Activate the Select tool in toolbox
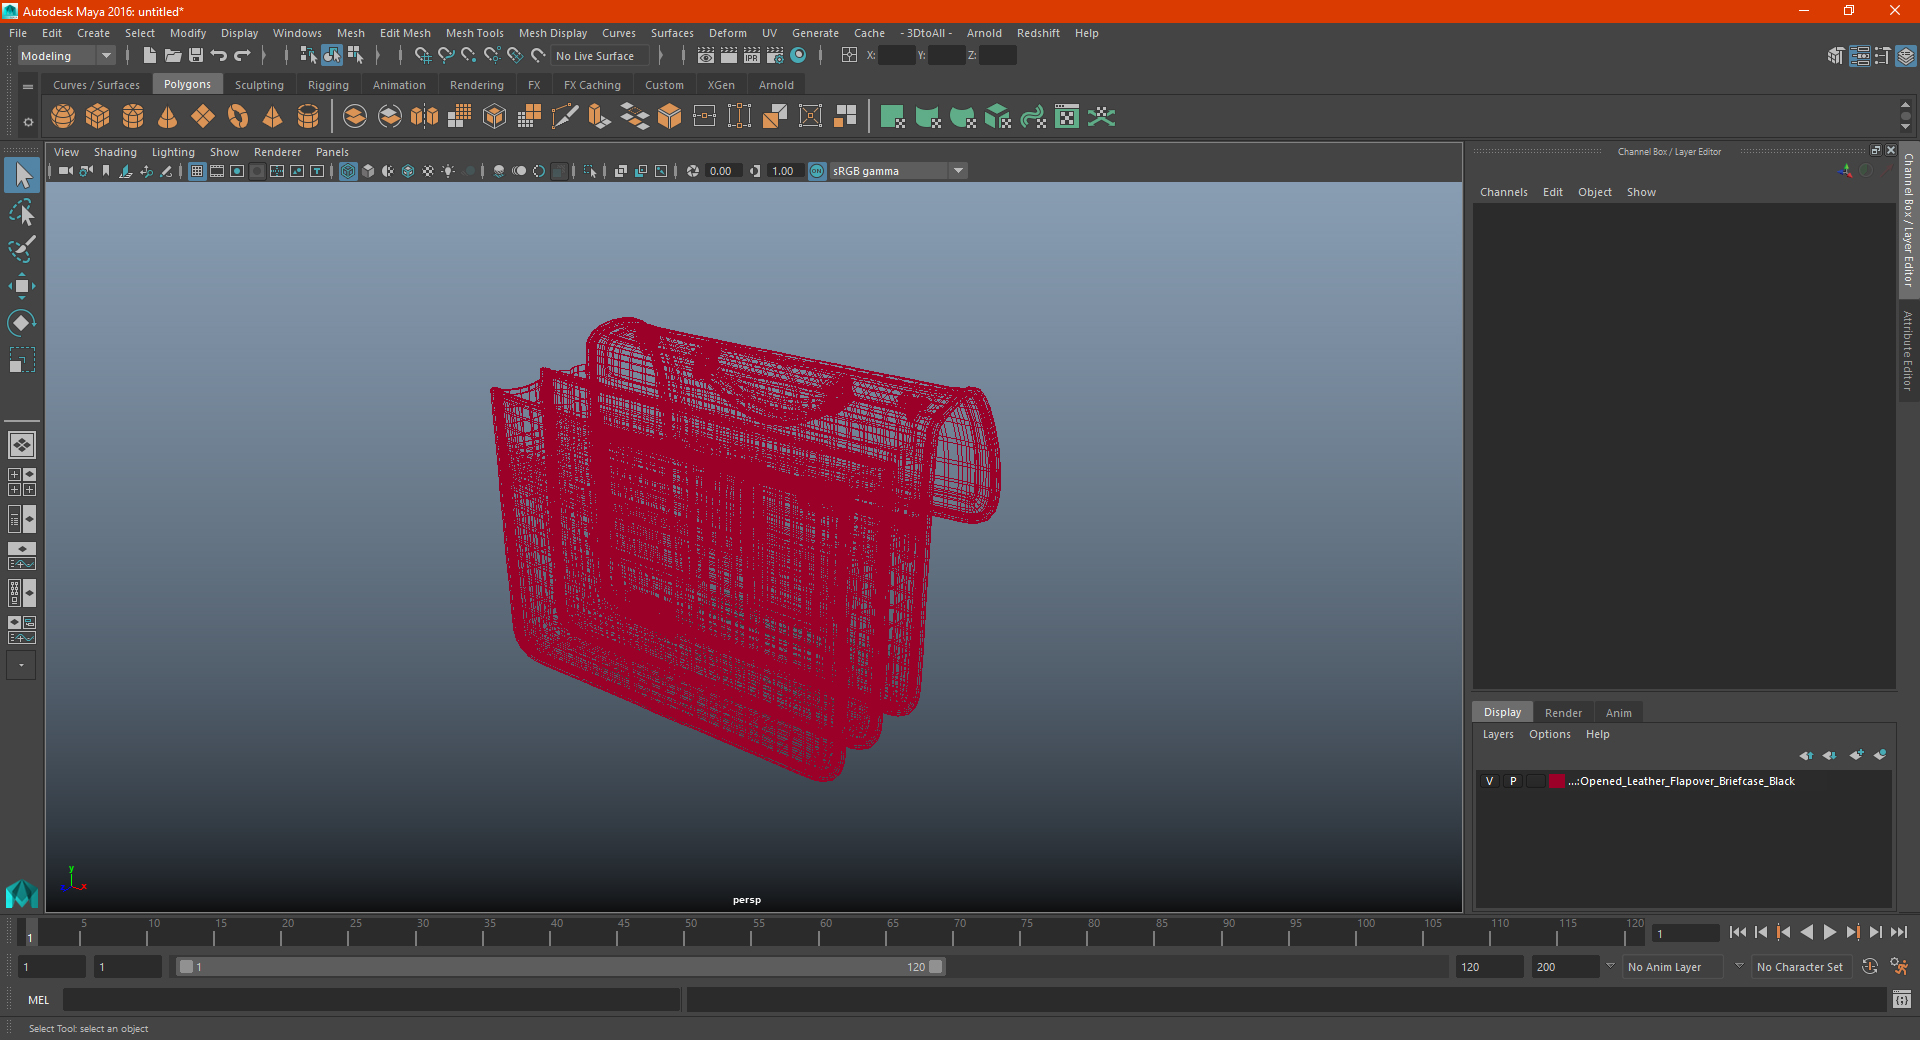 coord(22,176)
